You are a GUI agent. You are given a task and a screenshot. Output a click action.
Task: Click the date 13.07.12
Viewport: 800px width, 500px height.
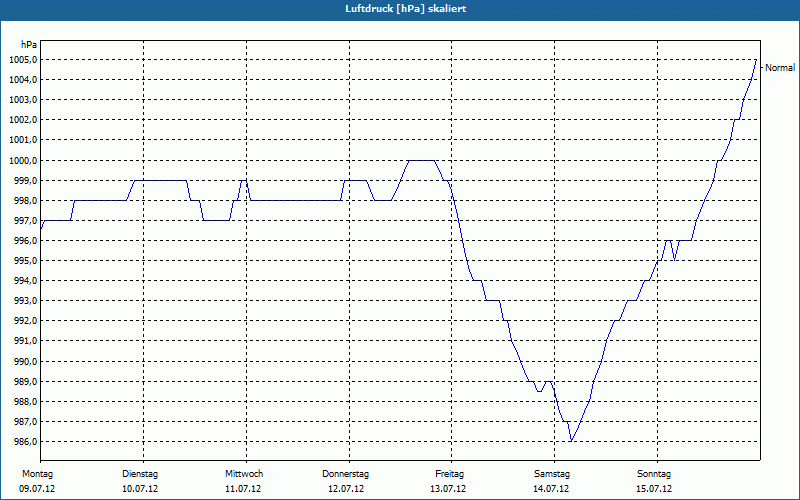448,489
